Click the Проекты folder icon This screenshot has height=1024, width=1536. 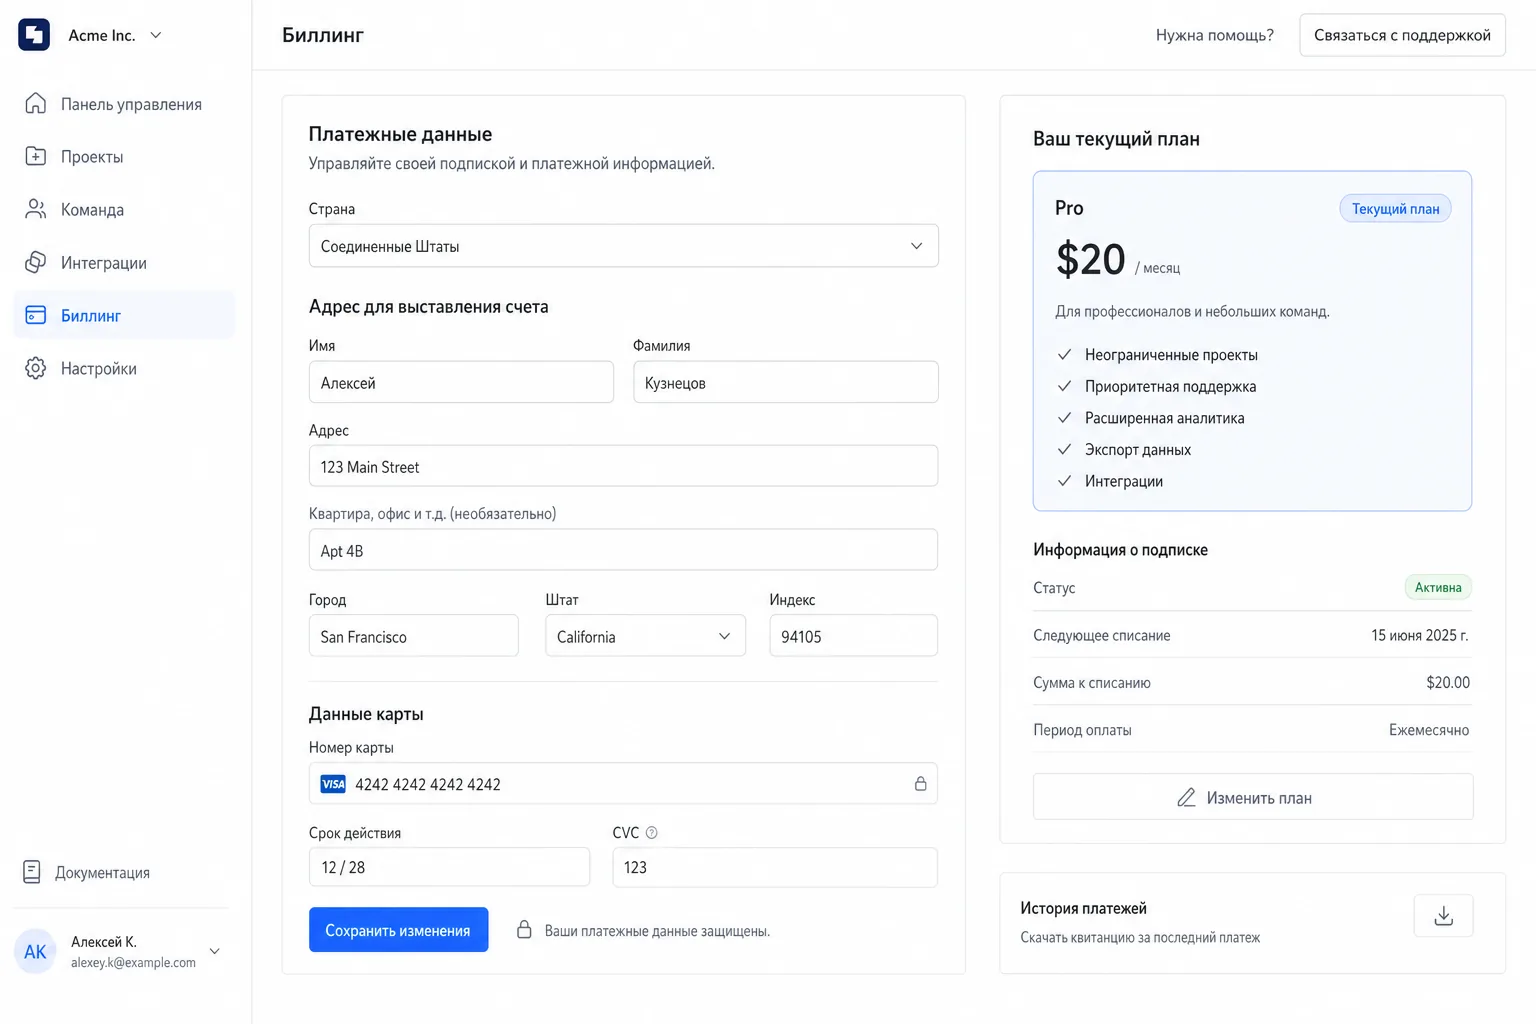tap(36, 156)
